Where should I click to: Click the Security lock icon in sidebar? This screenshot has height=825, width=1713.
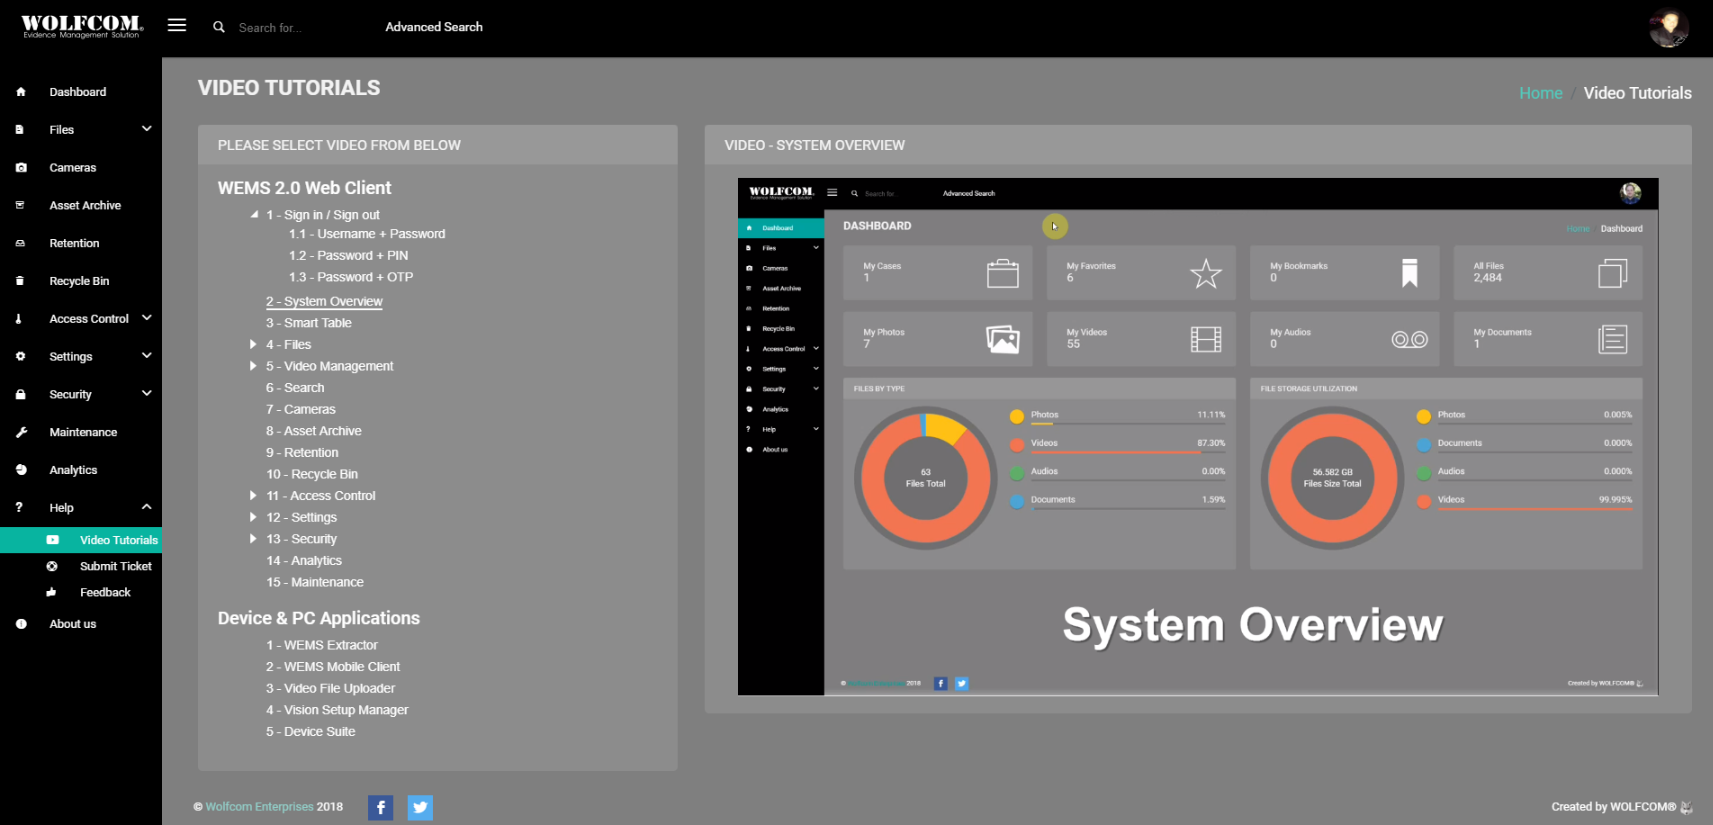(x=21, y=395)
